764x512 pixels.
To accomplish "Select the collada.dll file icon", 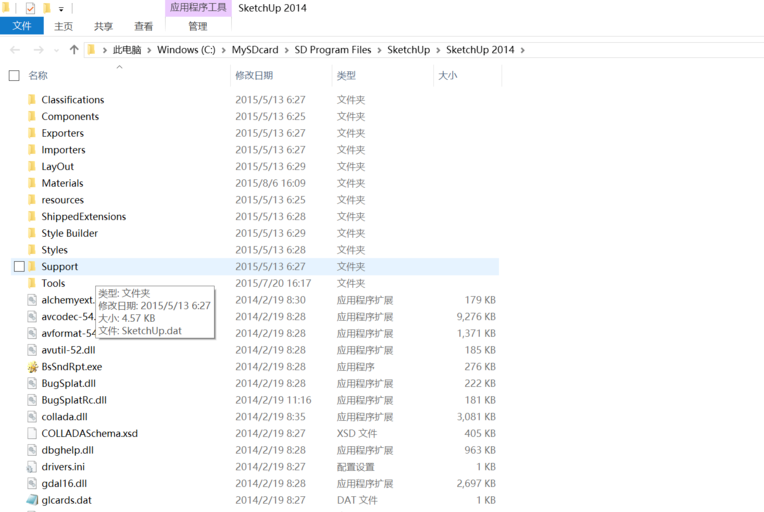I will 32,417.
